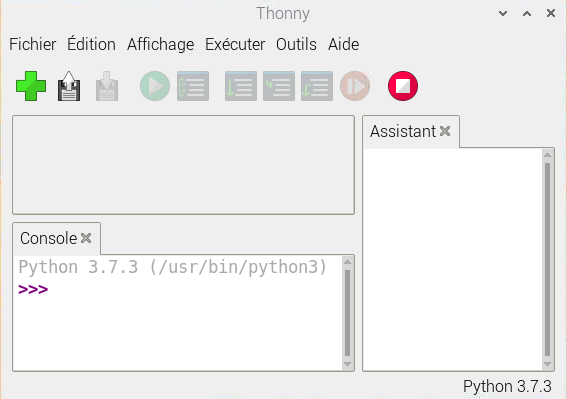Image resolution: width=567 pixels, height=399 pixels.
Task: Click the Assistant vertical scrollbar thumb
Action: click(547, 260)
